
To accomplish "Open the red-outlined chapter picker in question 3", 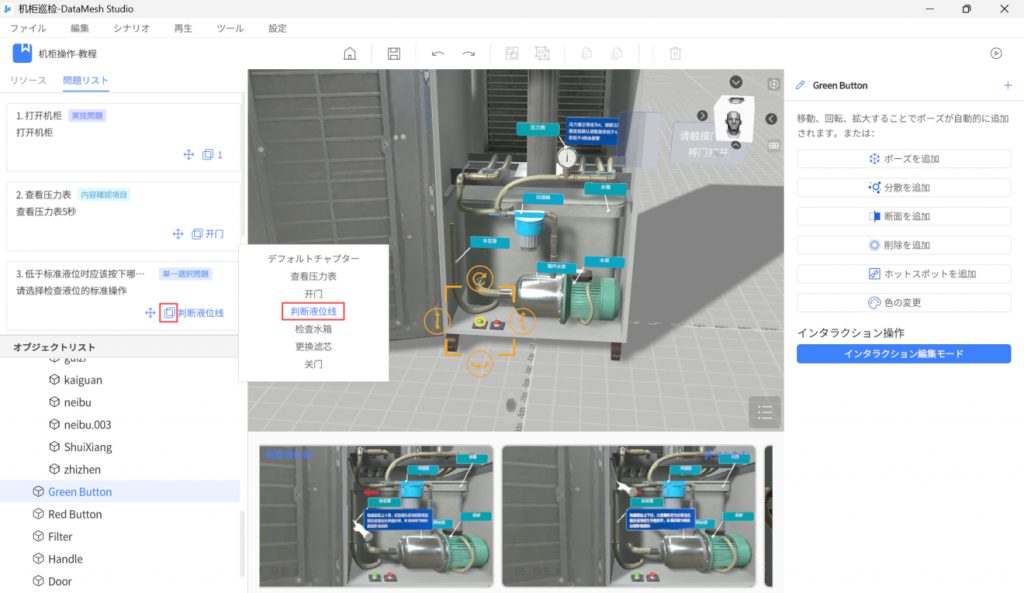I will (169, 313).
